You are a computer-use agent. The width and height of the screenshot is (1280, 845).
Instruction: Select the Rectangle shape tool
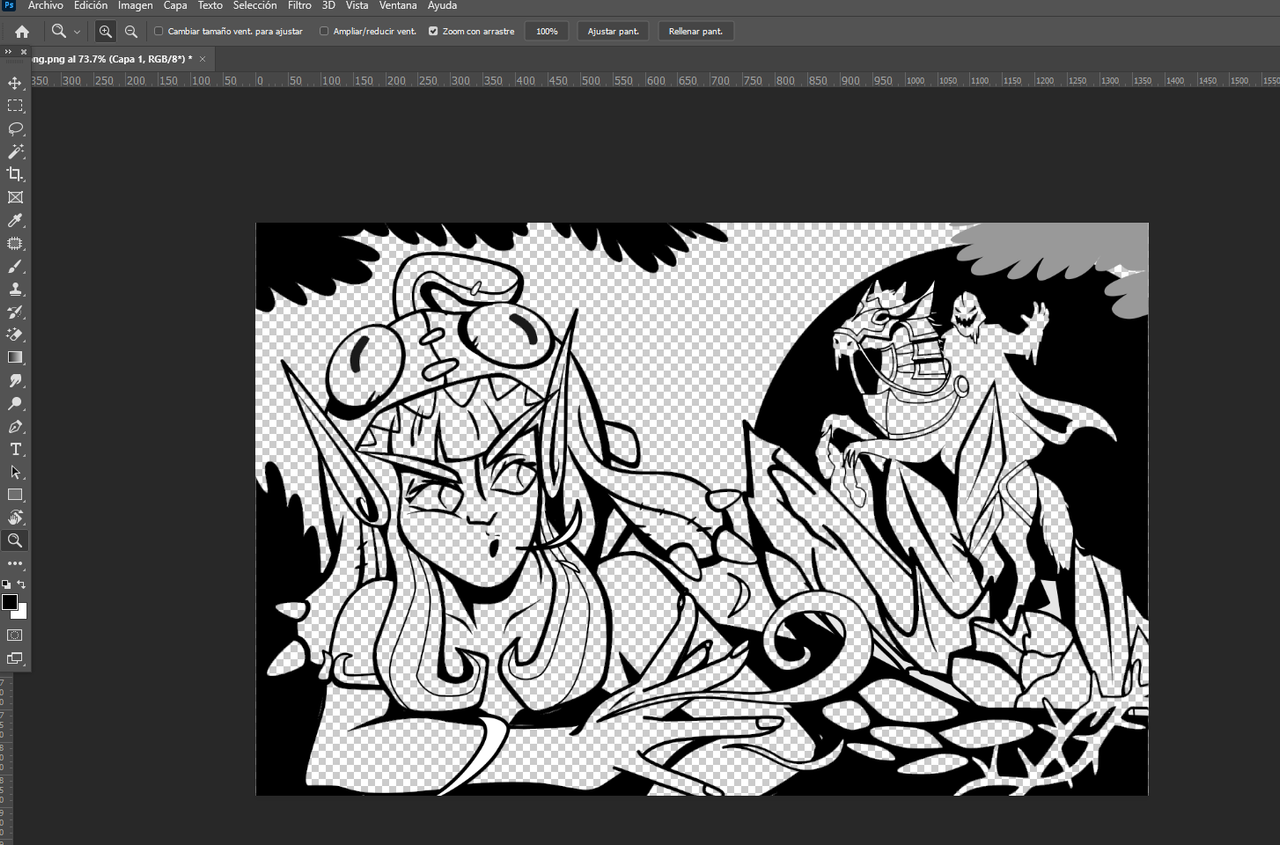click(x=15, y=495)
